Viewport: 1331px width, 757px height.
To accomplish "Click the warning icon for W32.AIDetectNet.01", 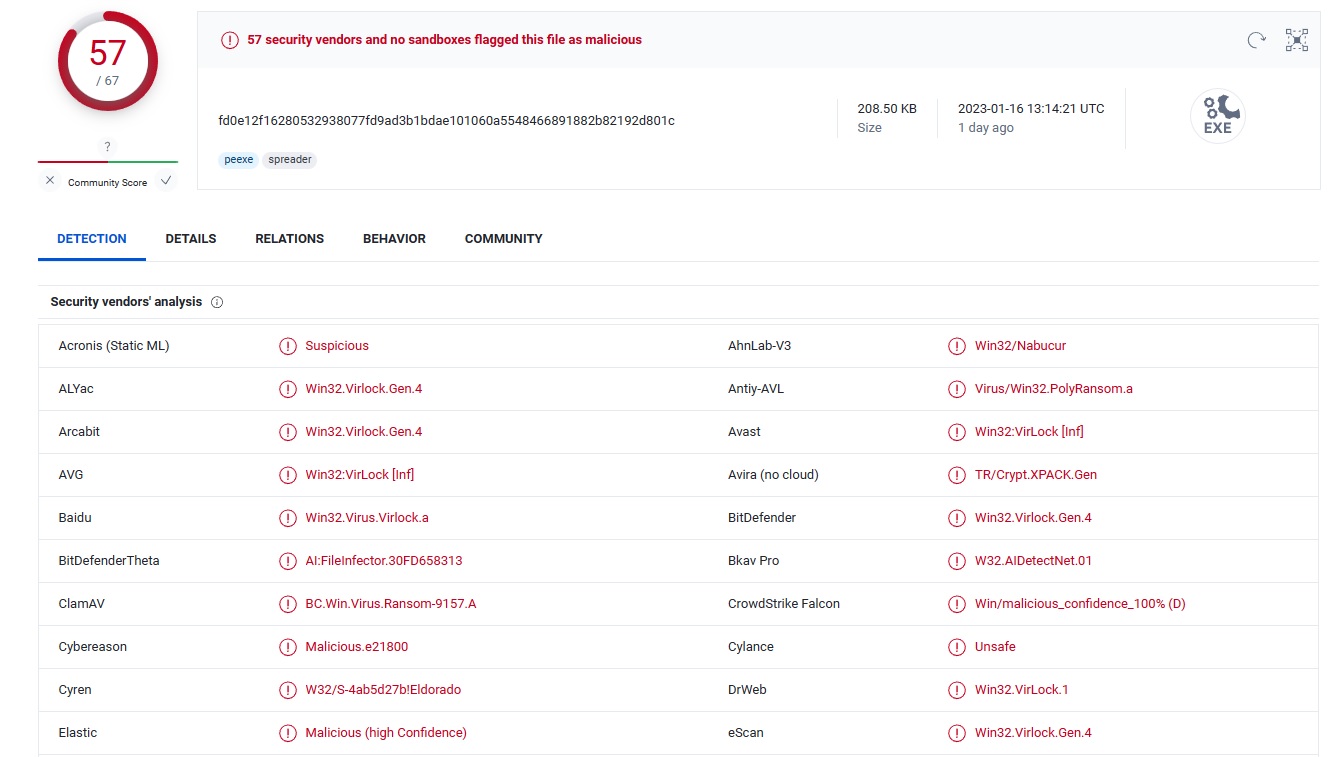I will tap(957, 561).
